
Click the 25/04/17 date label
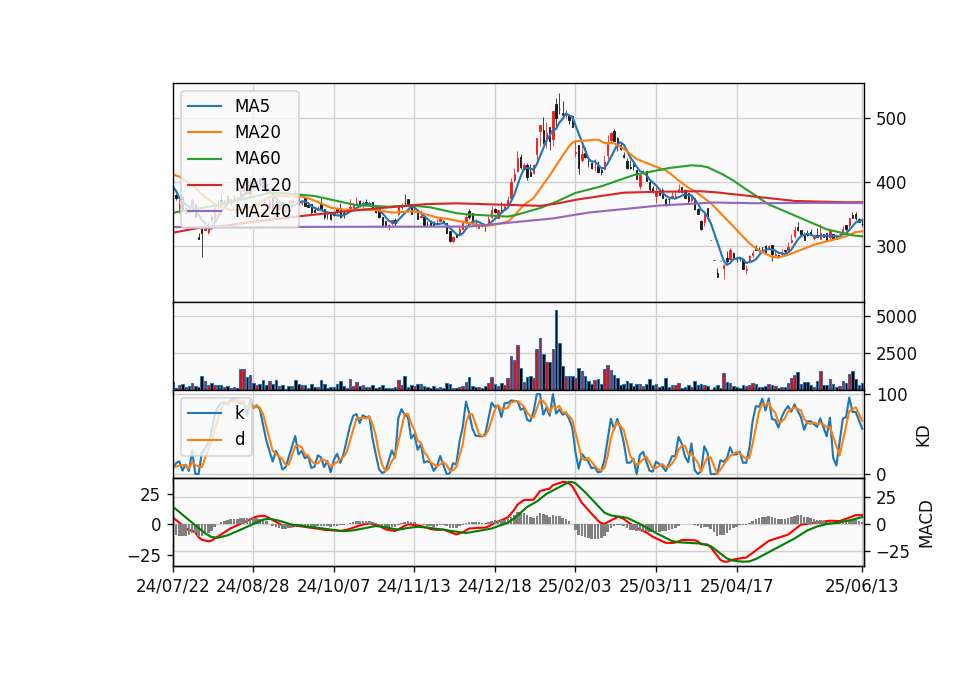tap(737, 586)
